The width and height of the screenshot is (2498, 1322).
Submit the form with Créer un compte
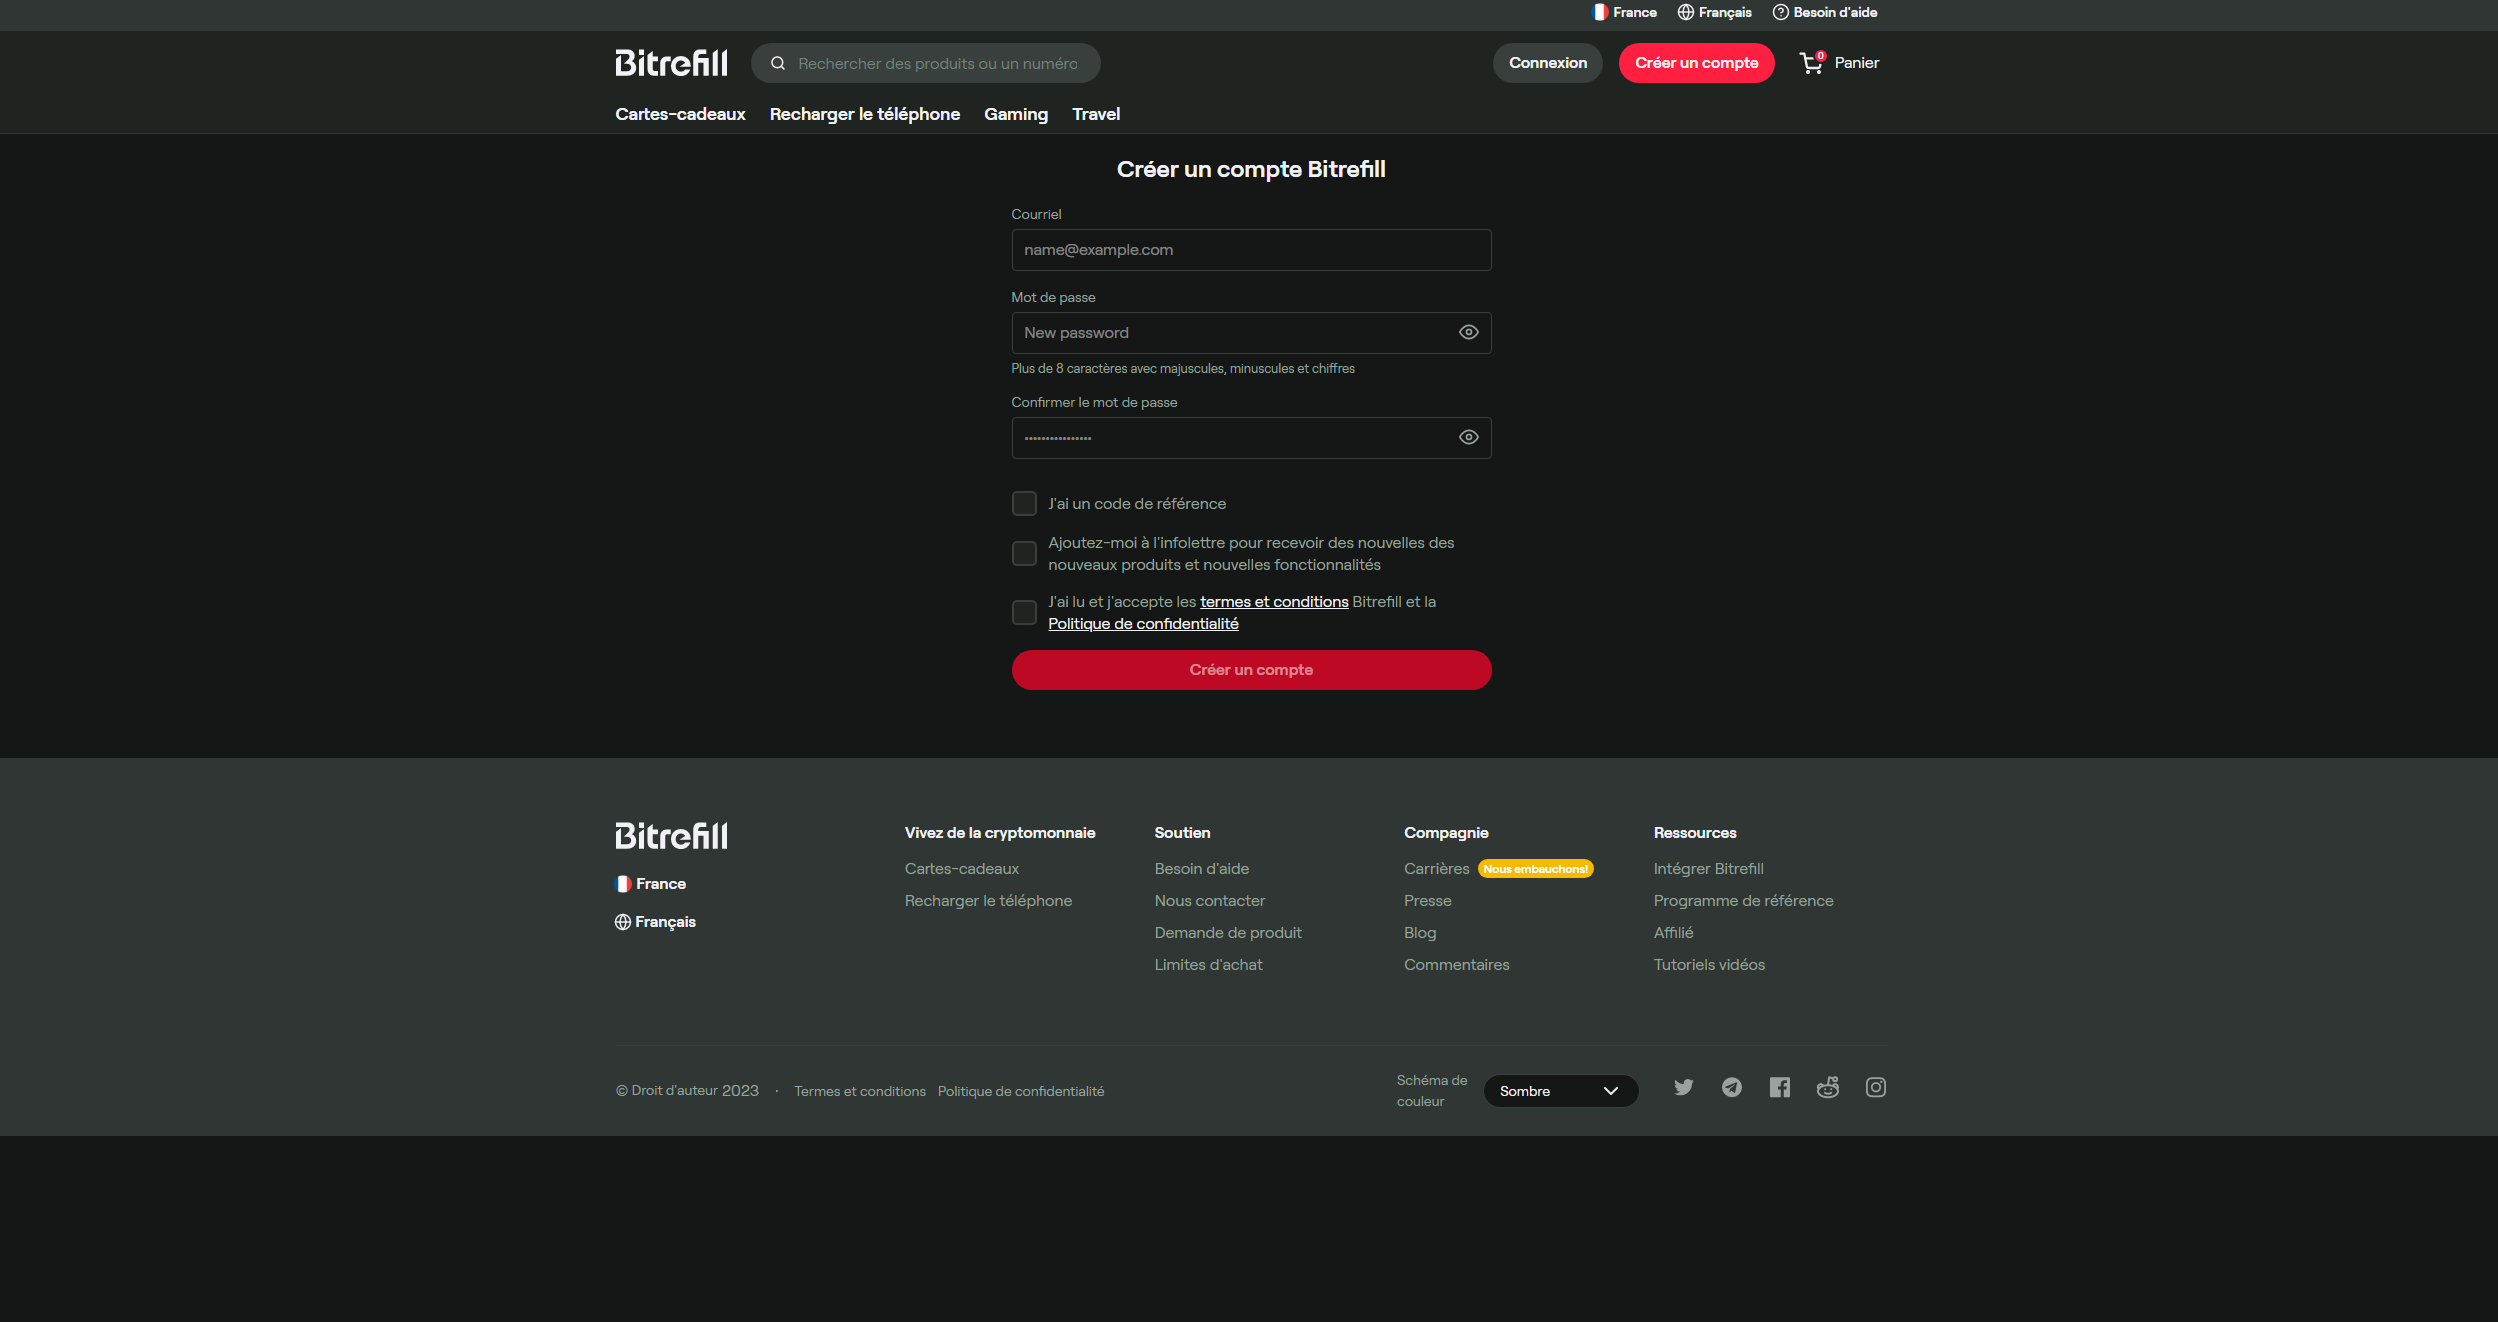click(1251, 670)
